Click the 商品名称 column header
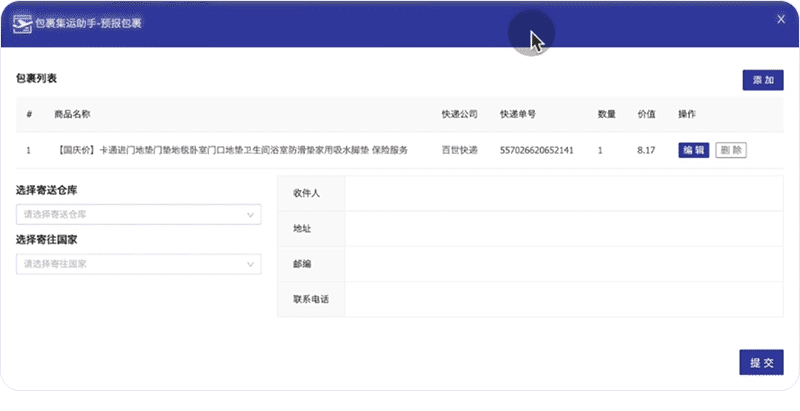 click(72, 115)
